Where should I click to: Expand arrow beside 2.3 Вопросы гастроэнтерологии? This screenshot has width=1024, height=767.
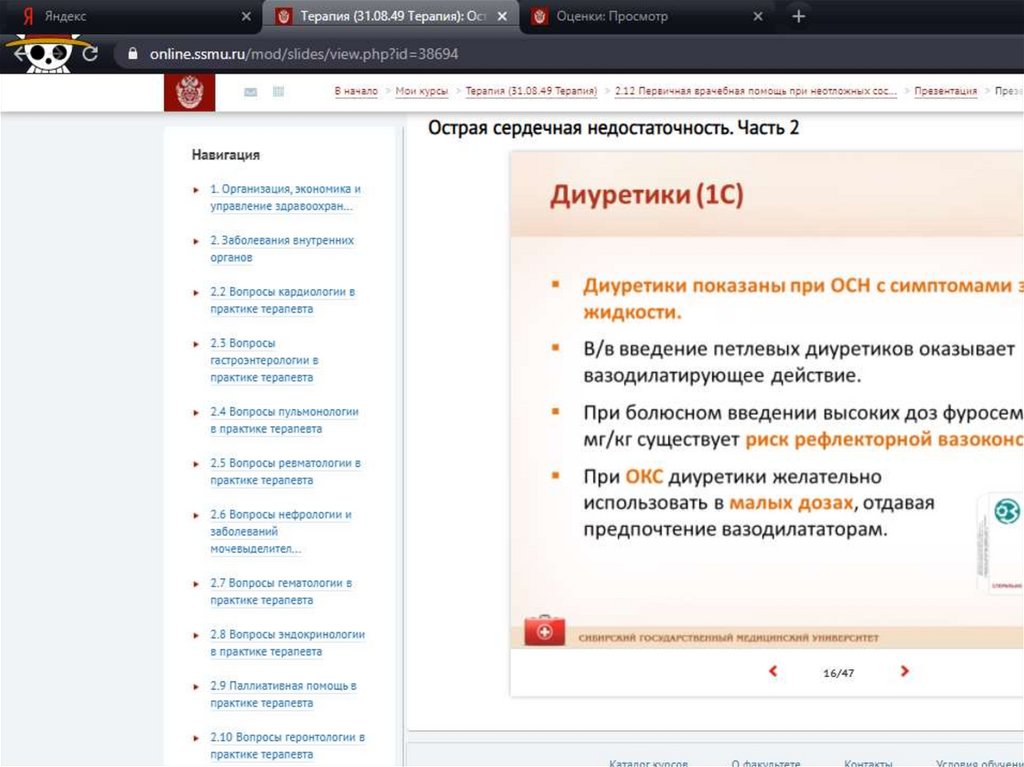tap(196, 344)
